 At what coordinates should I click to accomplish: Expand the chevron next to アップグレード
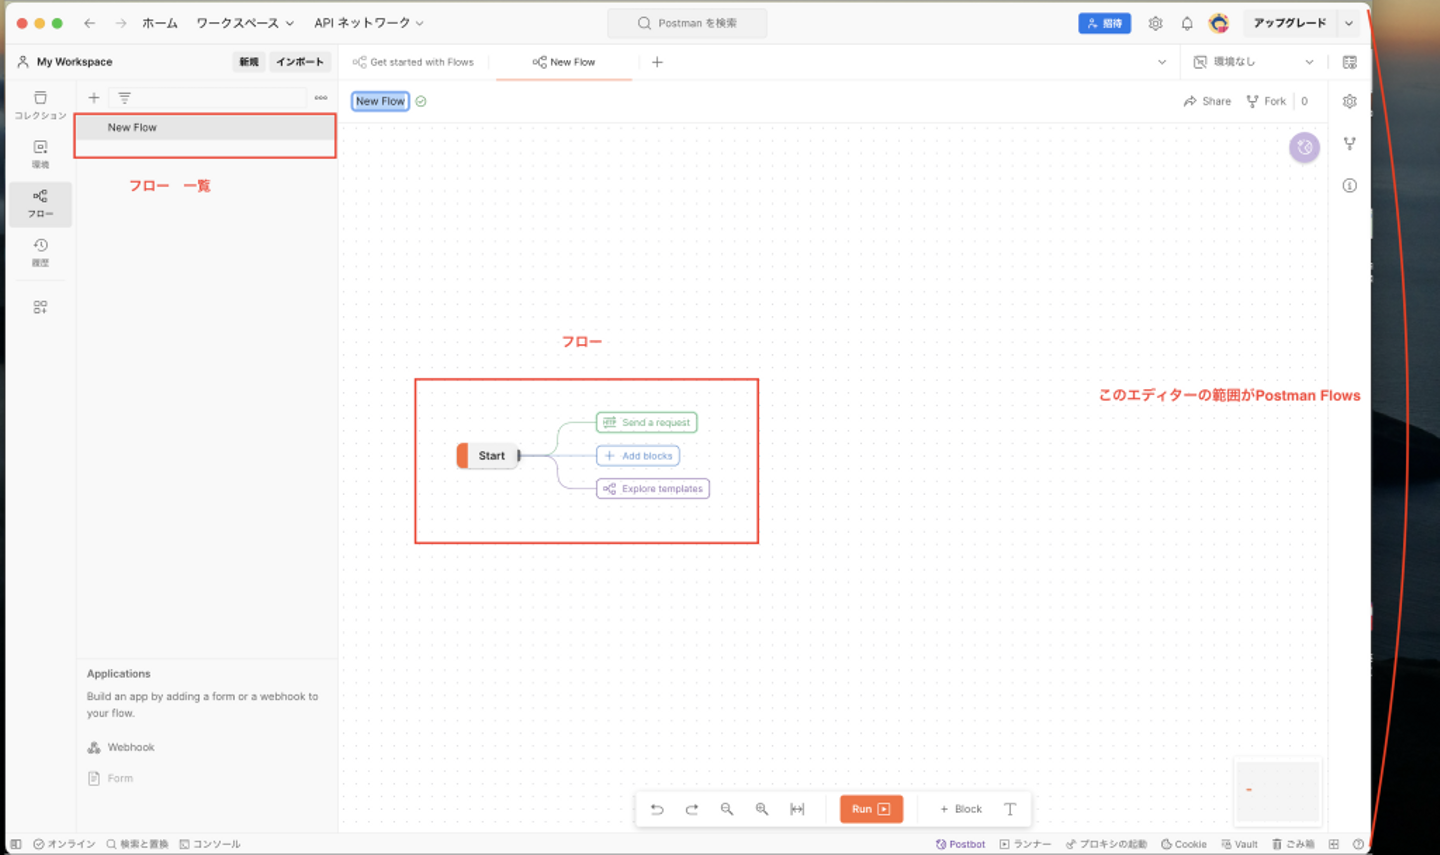pos(1349,23)
